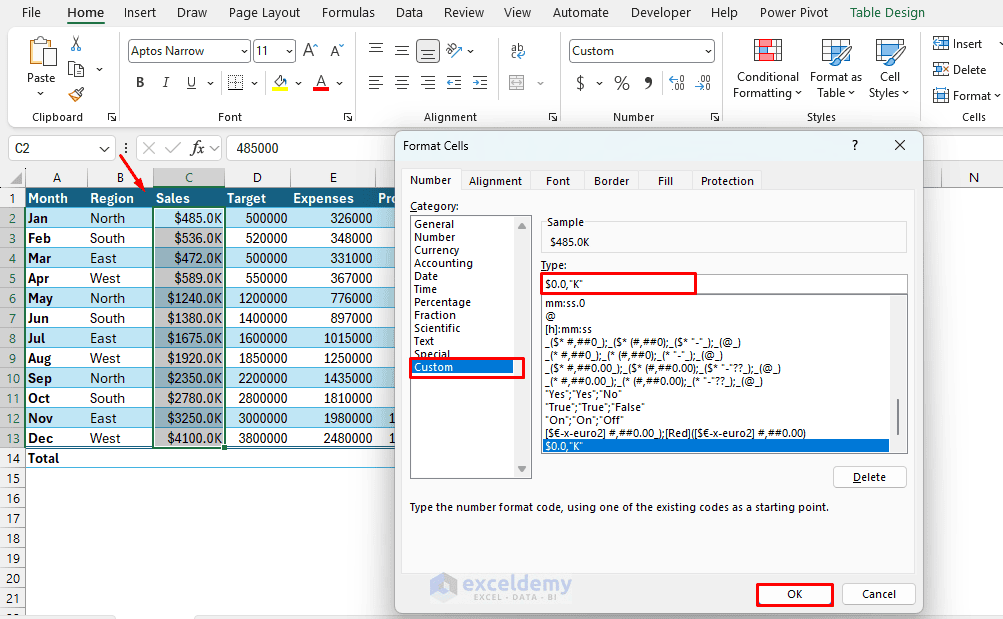
Task: Click the Decrease Decimal icon
Action: point(702,82)
